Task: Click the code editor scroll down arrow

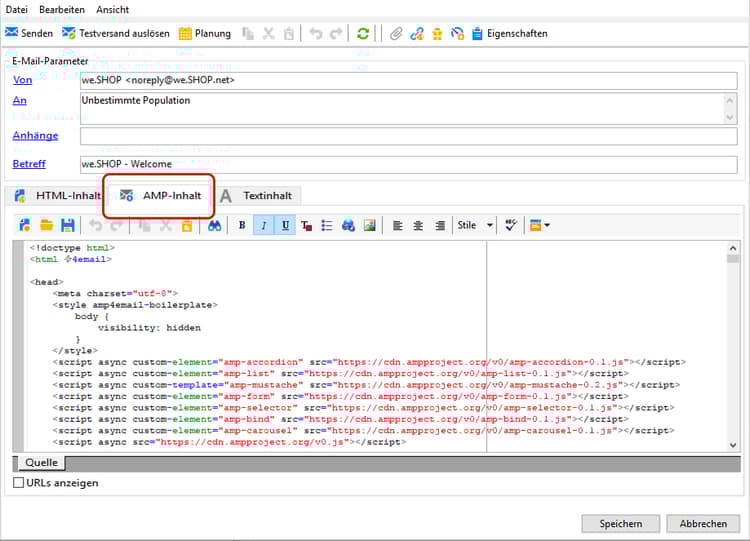Action: (733, 445)
